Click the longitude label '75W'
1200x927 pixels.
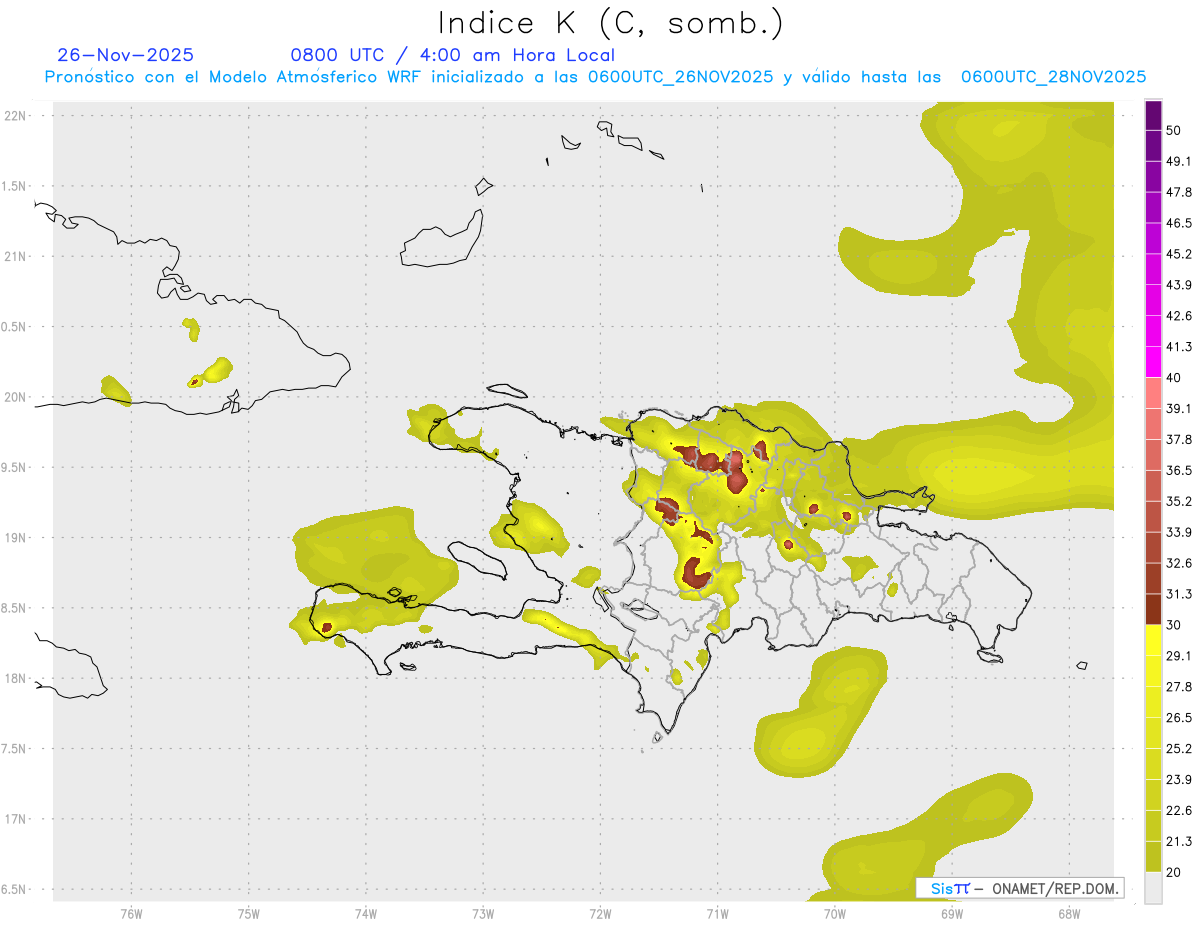(249, 913)
